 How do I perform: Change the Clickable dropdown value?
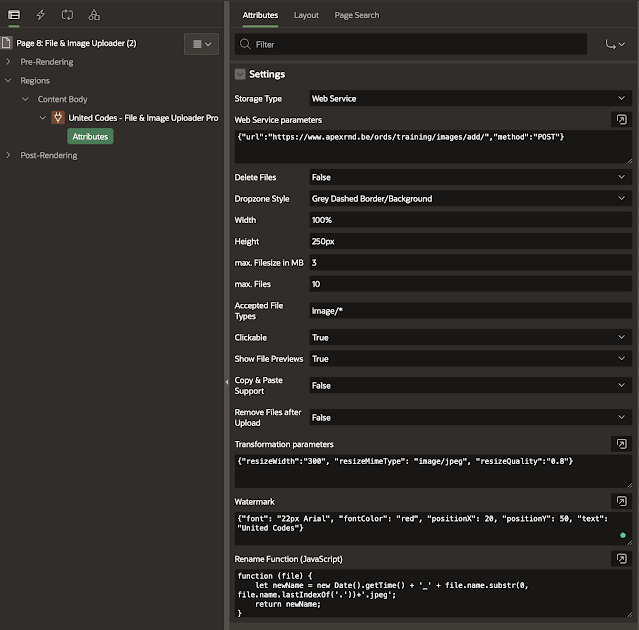470,338
